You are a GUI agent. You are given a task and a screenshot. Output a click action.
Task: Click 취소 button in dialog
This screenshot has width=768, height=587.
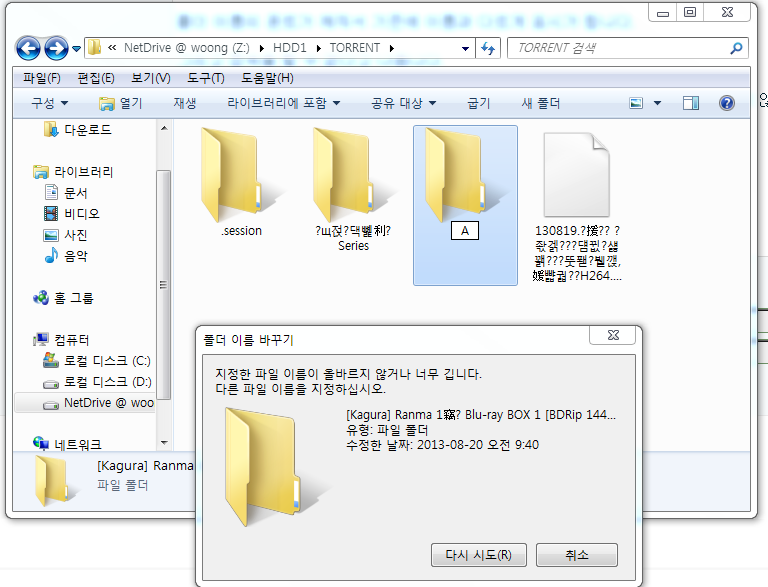coord(576,555)
